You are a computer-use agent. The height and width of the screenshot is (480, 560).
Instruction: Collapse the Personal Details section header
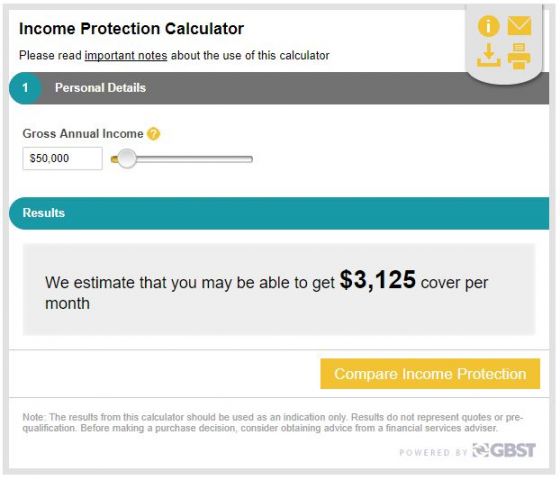click(x=279, y=88)
